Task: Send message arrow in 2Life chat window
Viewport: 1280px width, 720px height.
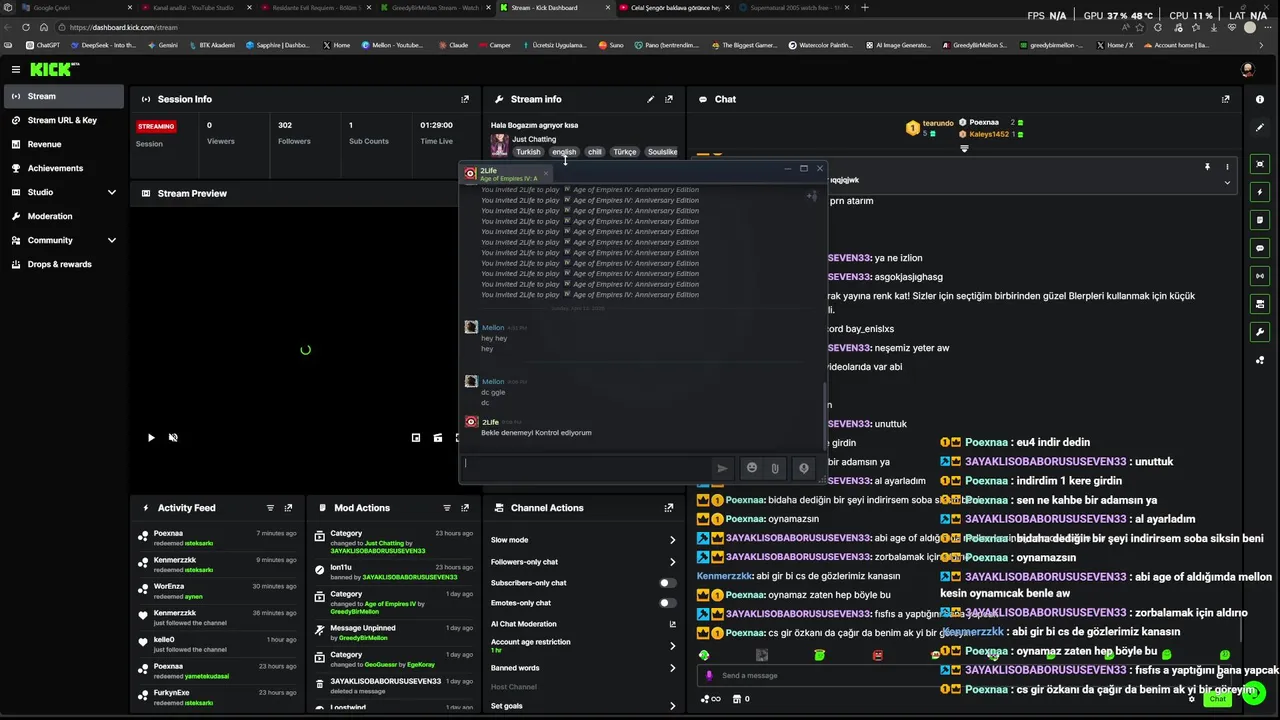Action: point(722,468)
